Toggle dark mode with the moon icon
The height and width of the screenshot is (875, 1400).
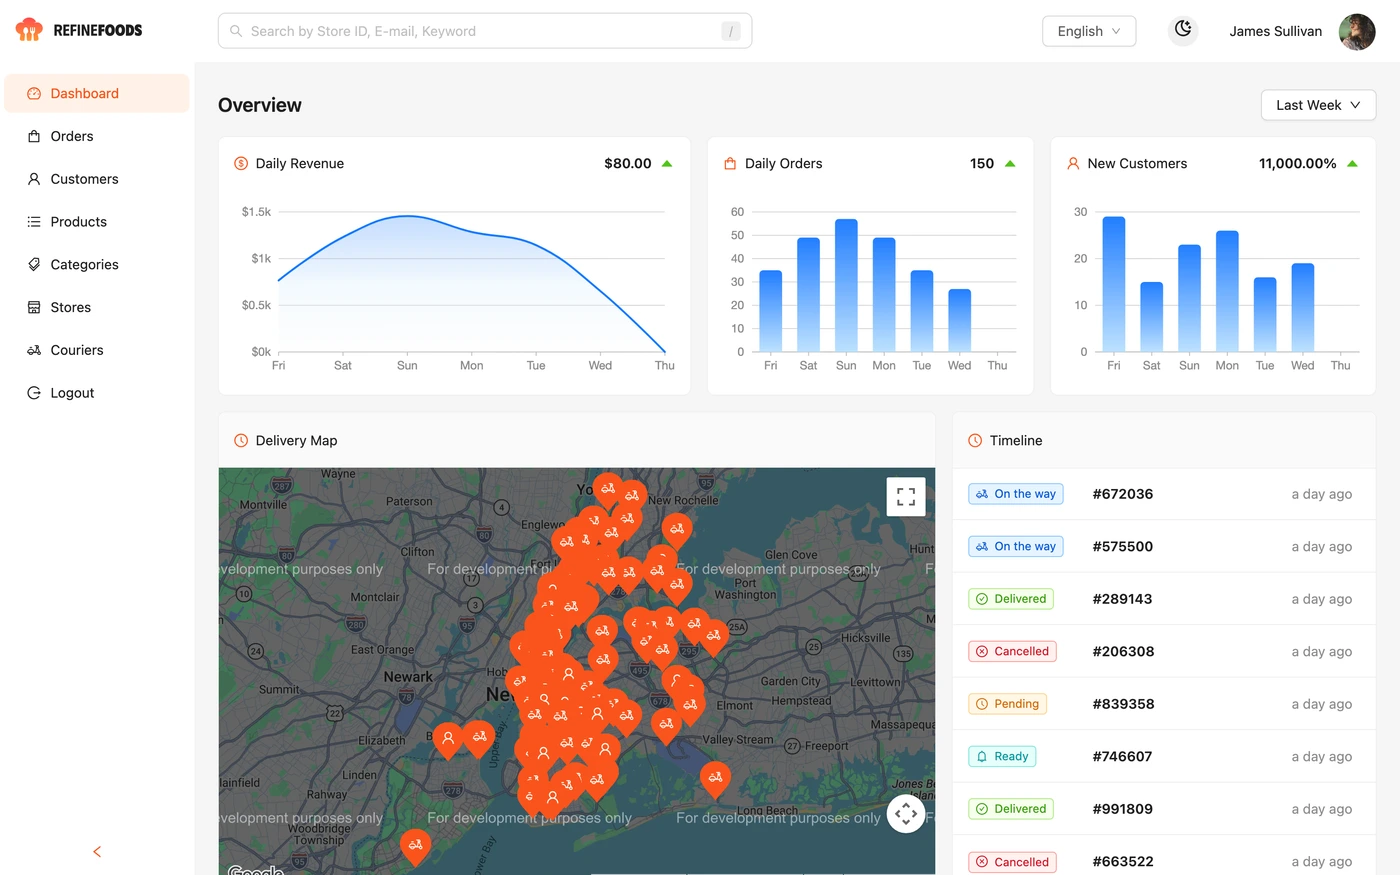[x=1183, y=30]
